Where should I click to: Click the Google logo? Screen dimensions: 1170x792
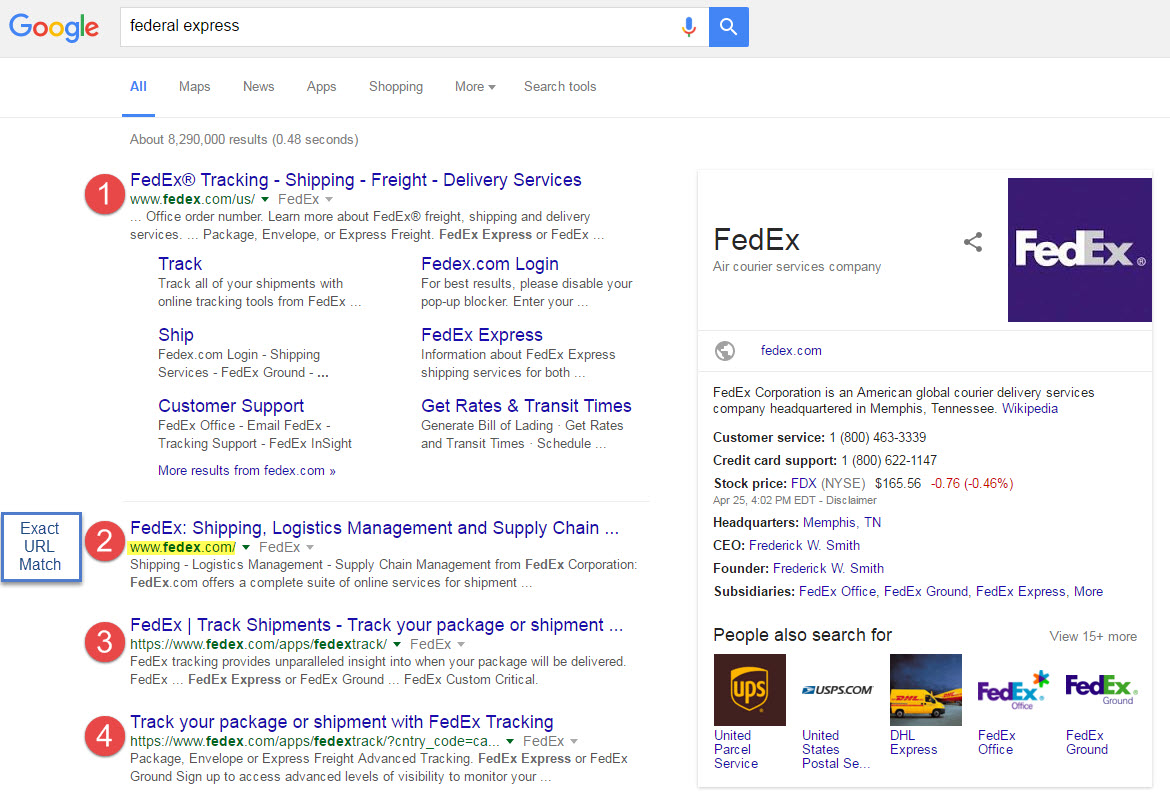[54, 27]
